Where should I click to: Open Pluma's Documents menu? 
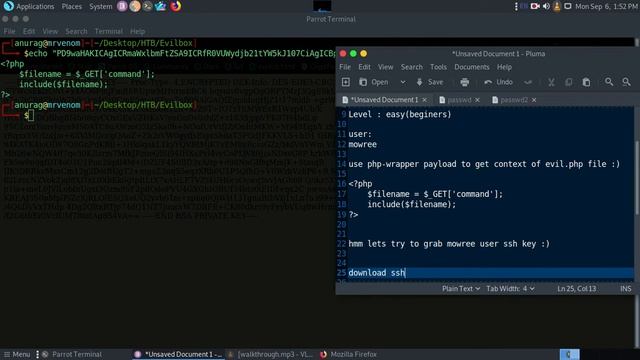tap(472, 67)
